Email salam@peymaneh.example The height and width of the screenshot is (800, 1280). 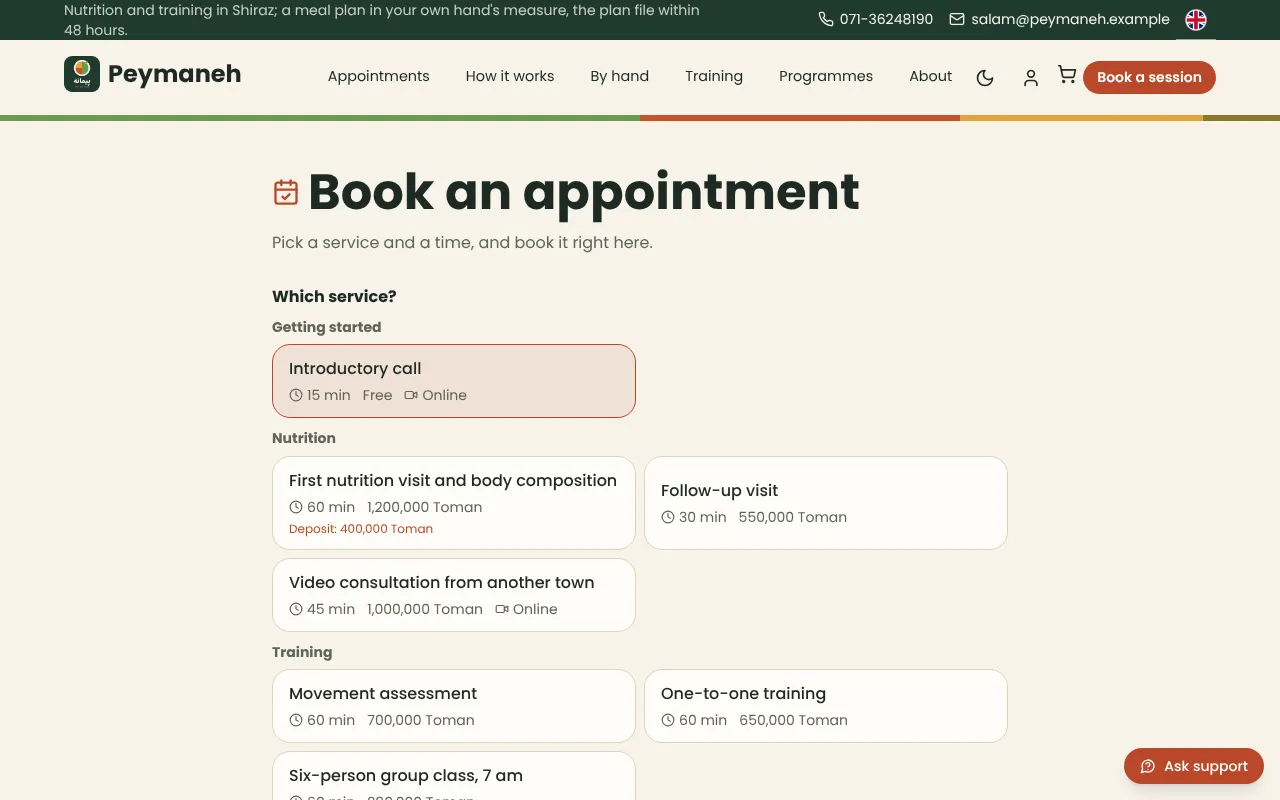(x=1070, y=19)
